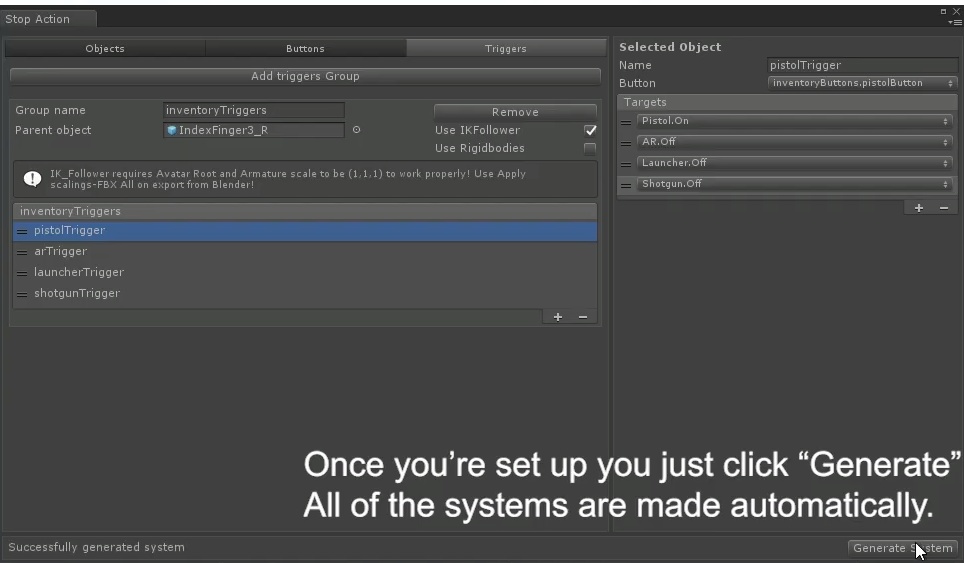Open the Launcher.Off target dropdown
The width and height of the screenshot is (964, 563).
[795, 163]
